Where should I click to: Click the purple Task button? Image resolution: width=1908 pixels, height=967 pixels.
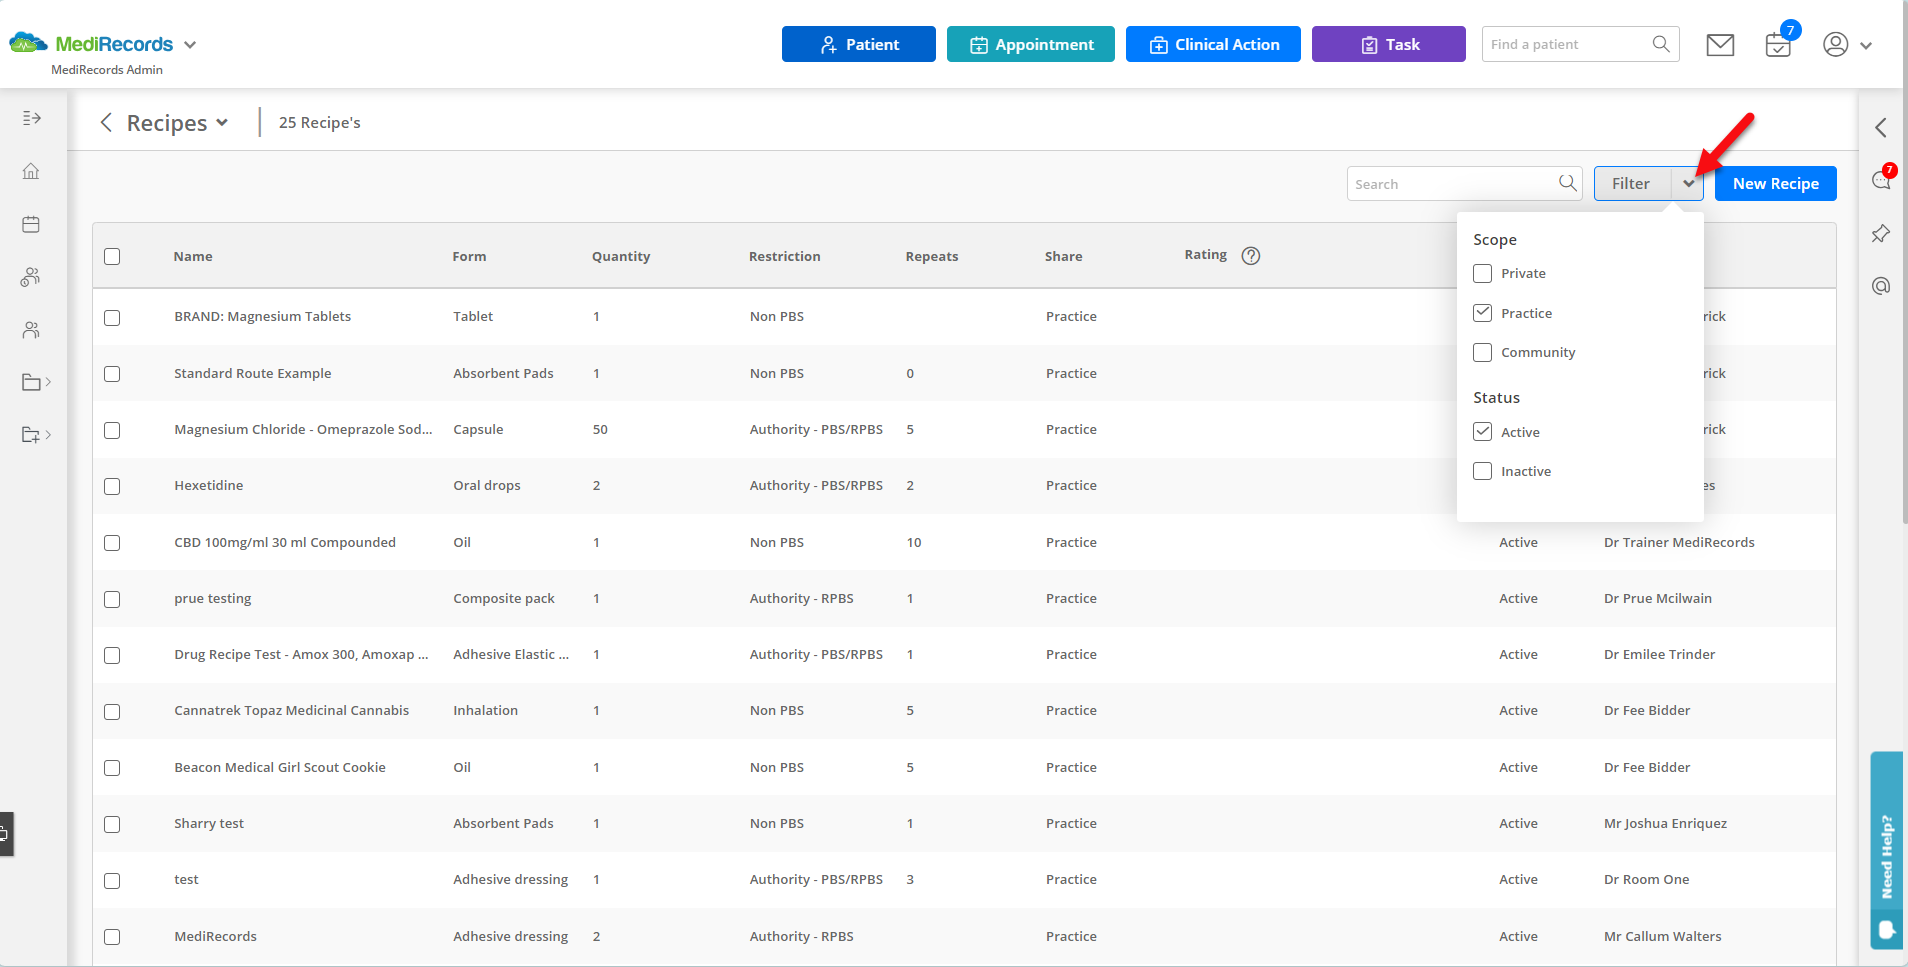tap(1389, 44)
